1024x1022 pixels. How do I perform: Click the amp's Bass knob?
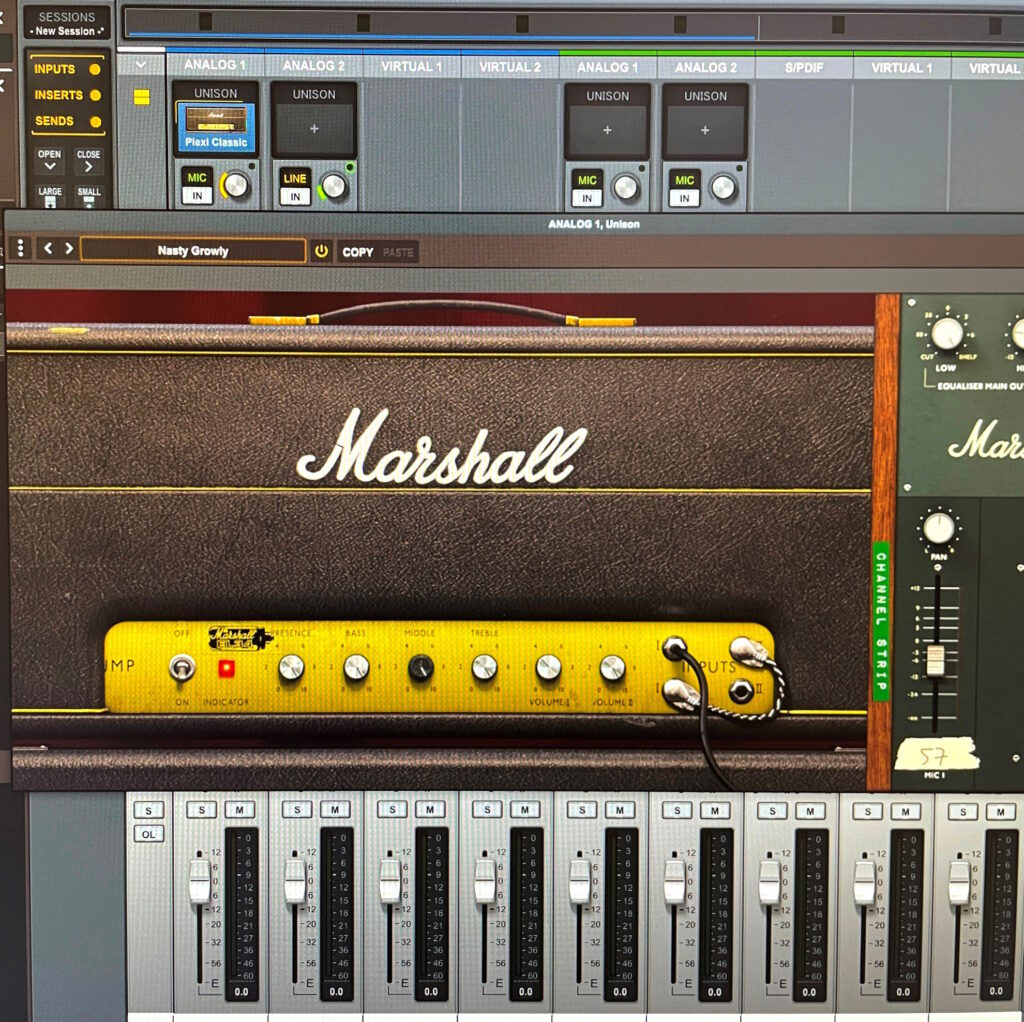coord(356,667)
